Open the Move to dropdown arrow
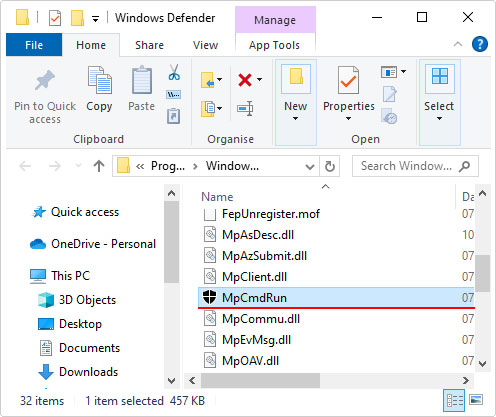The width and height of the screenshot is (496, 417). (220, 80)
